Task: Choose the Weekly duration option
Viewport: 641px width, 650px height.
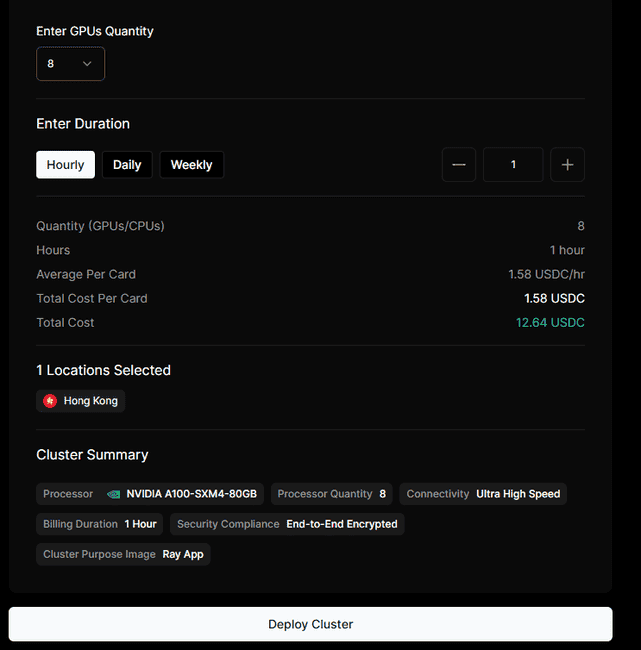Action: pos(191,165)
